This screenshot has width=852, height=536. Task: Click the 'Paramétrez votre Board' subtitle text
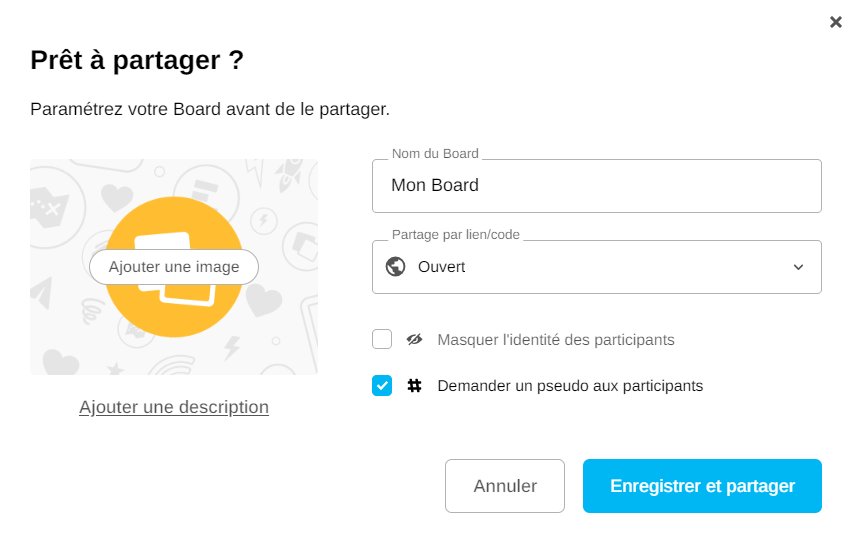coord(210,108)
